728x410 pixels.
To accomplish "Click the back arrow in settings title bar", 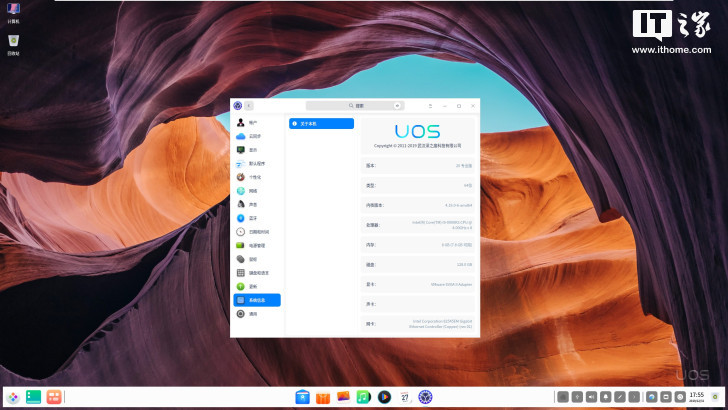I will pyautogui.click(x=249, y=106).
